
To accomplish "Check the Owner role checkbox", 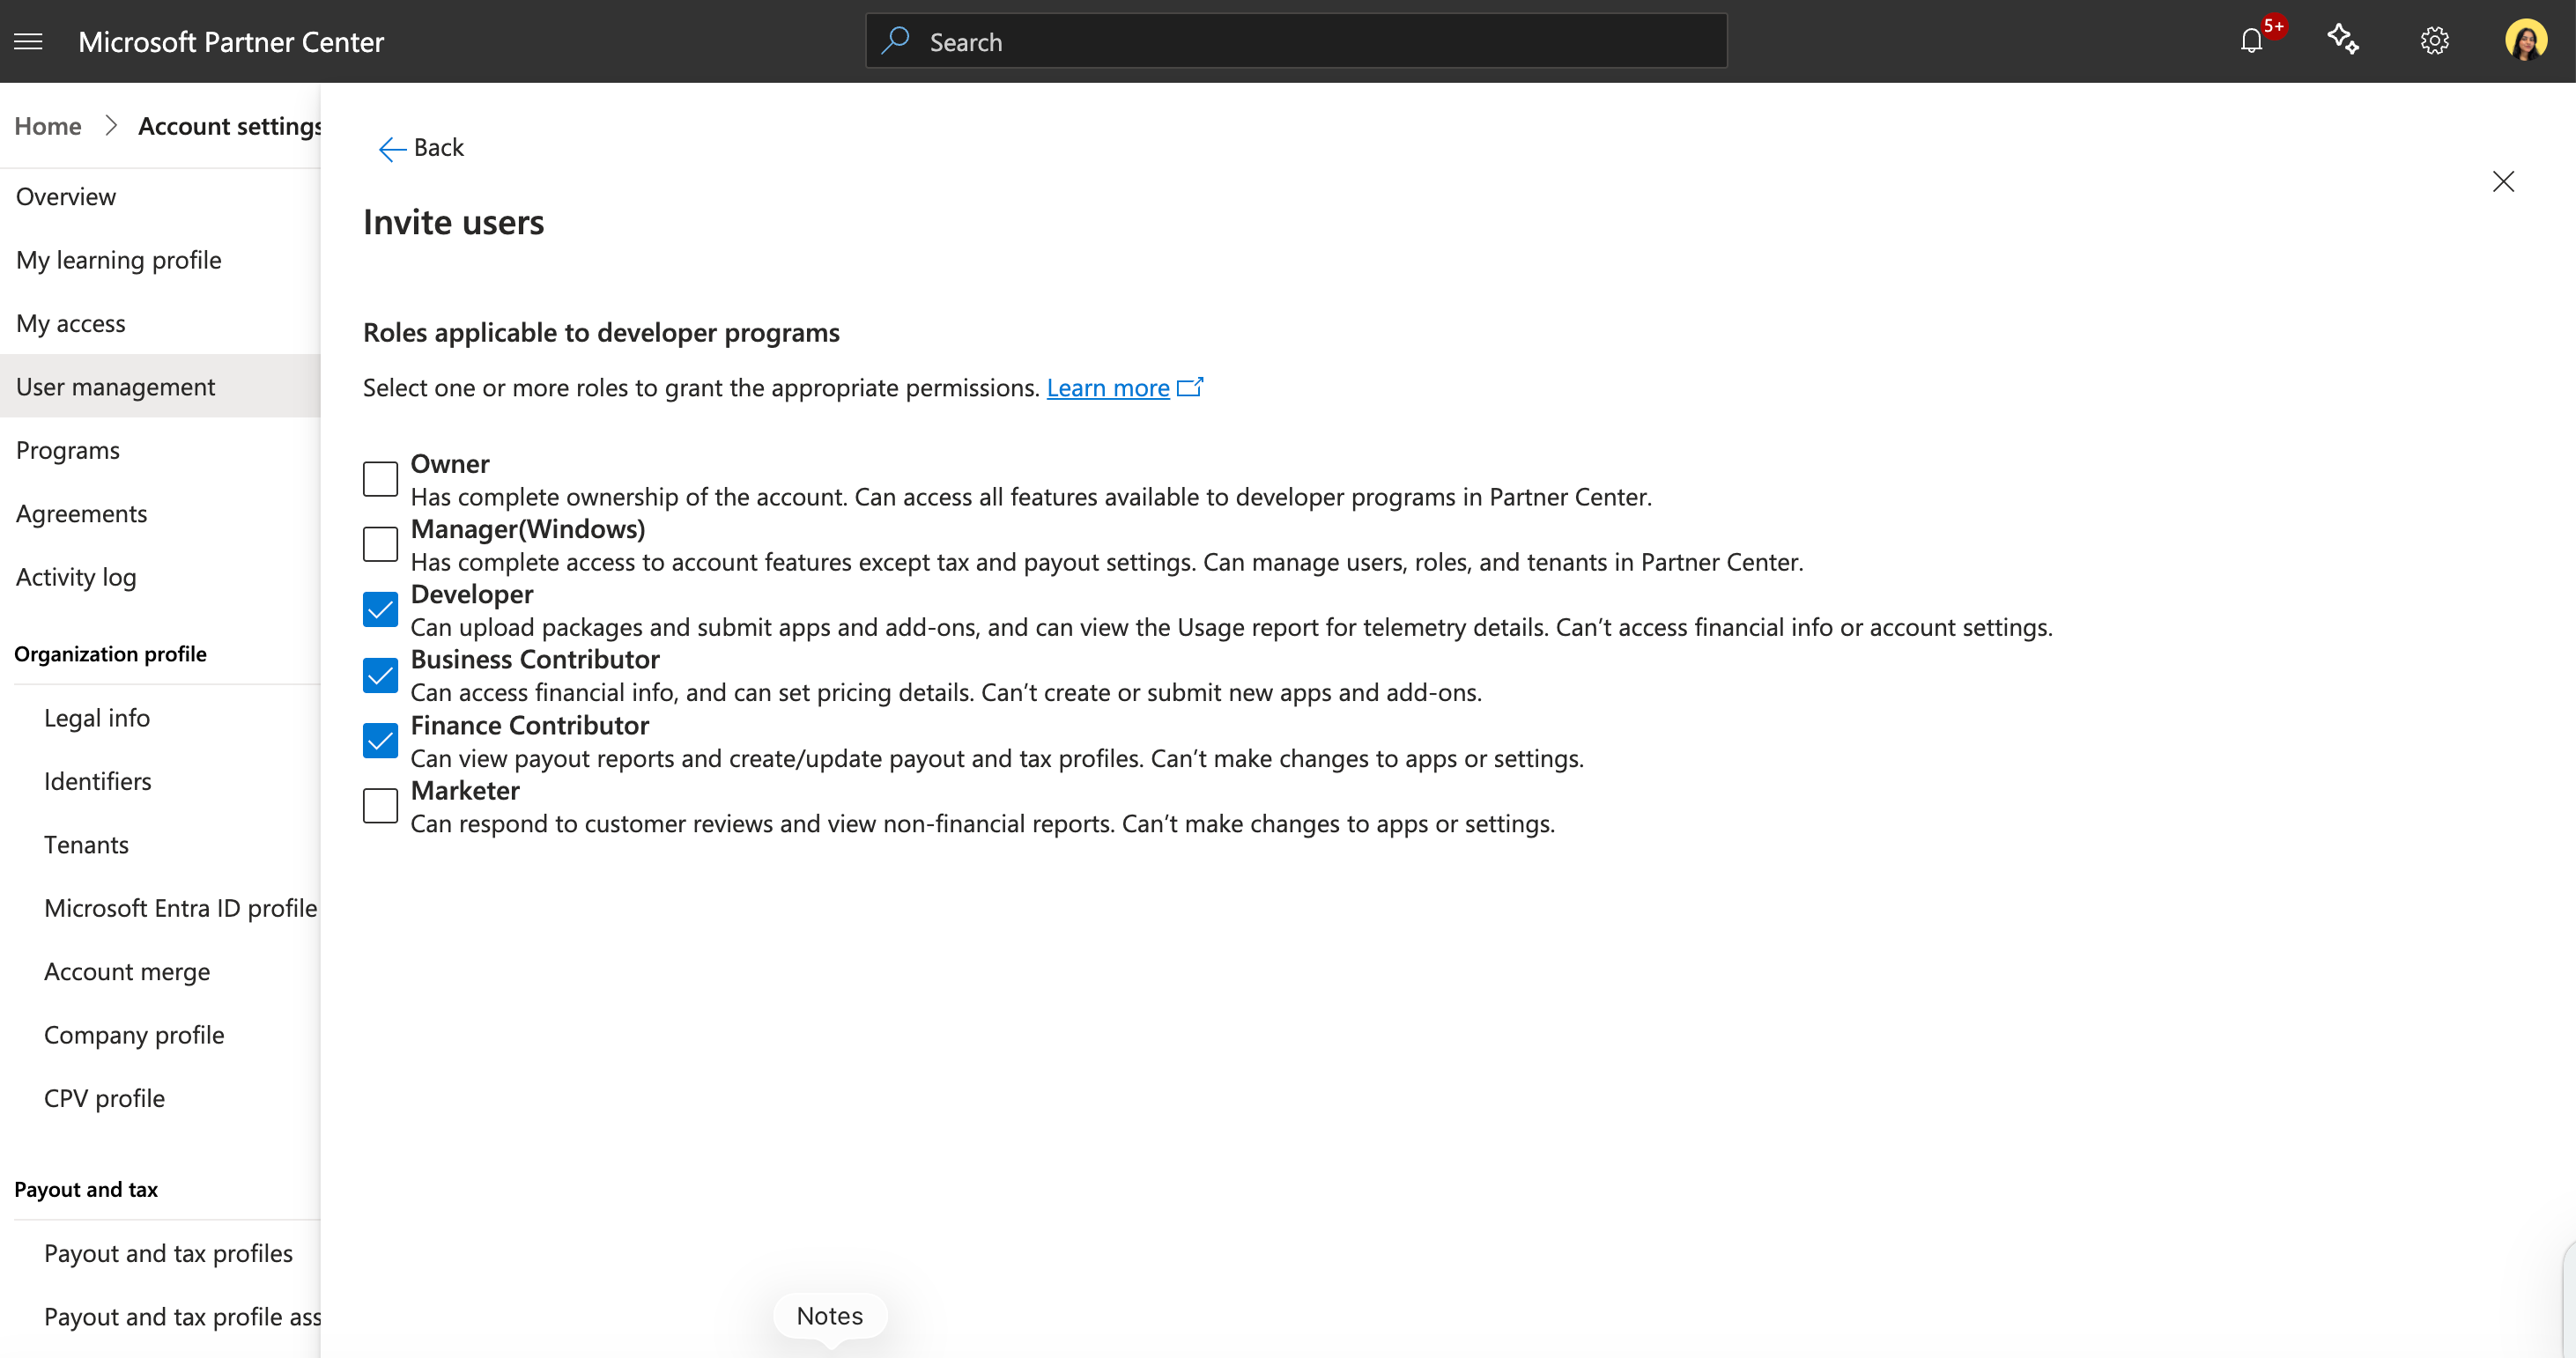I will click(380, 479).
